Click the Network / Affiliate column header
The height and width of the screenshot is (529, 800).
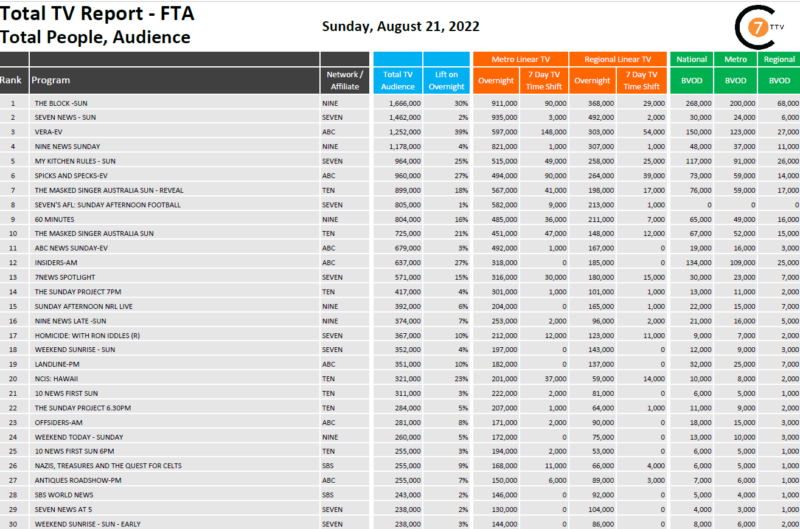[x=345, y=79]
